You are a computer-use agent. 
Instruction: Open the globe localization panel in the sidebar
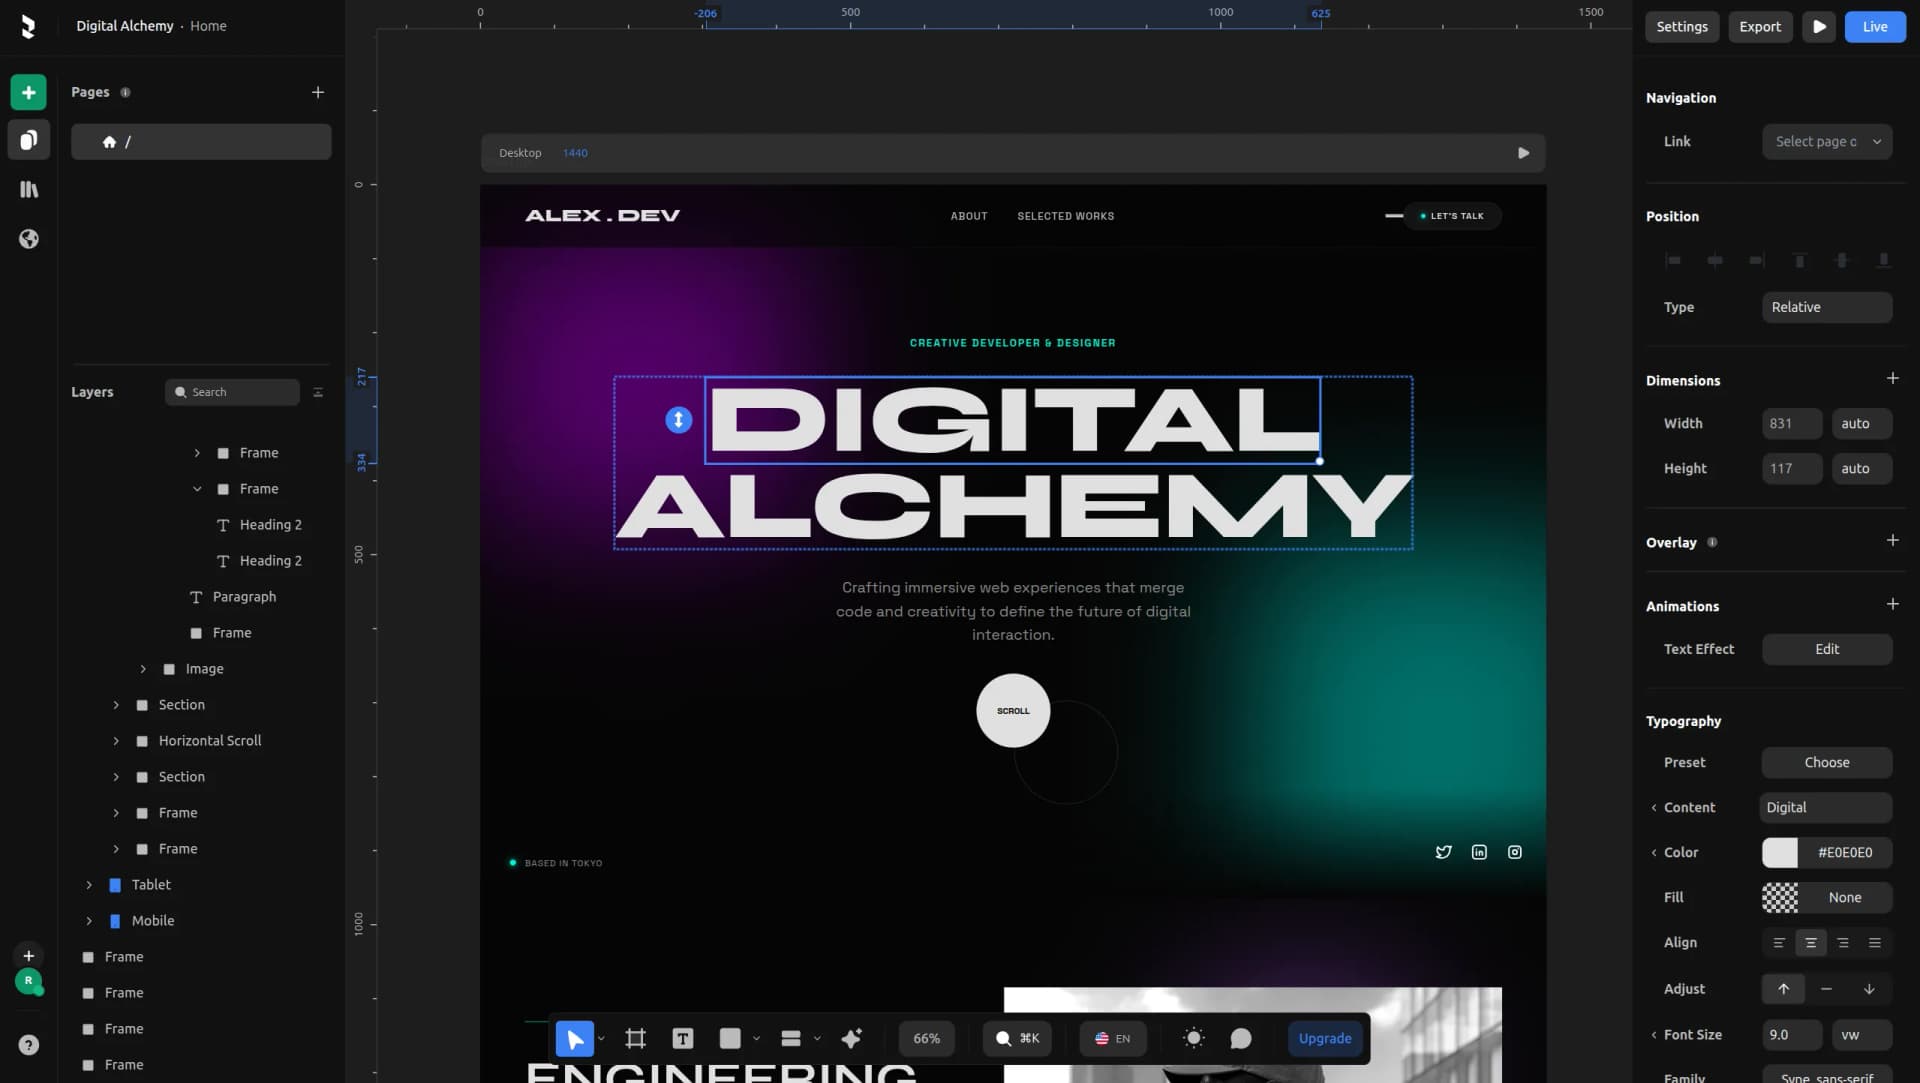[x=28, y=239]
